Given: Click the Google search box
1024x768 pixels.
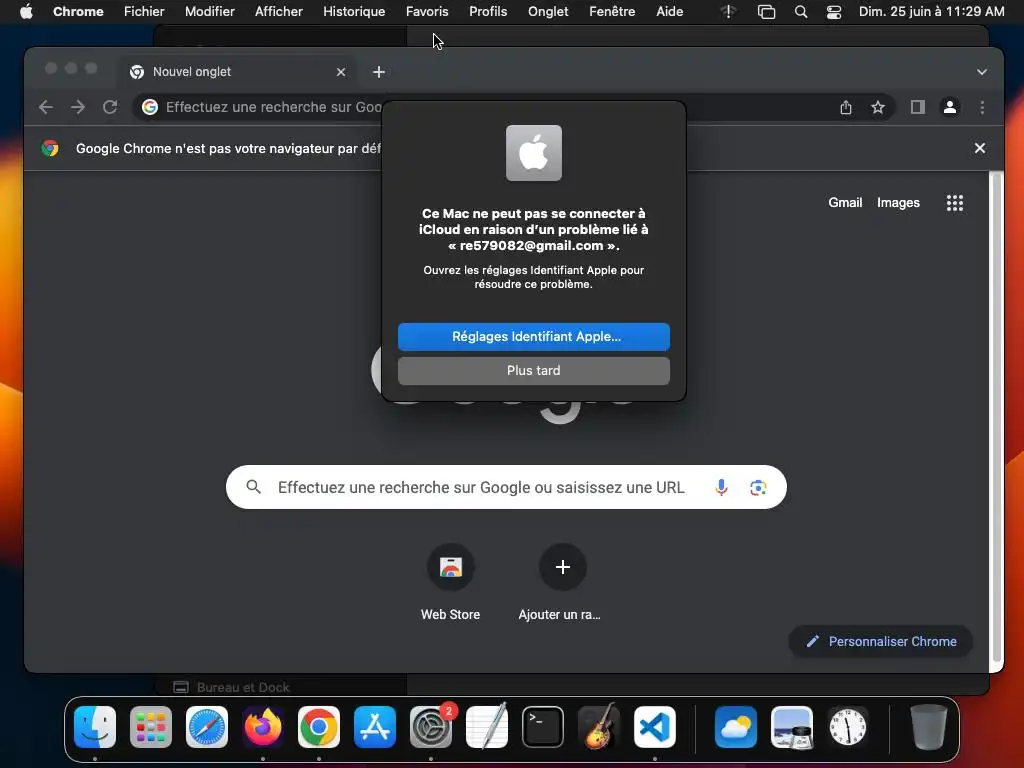Looking at the screenshot, I should click(506, 487).
